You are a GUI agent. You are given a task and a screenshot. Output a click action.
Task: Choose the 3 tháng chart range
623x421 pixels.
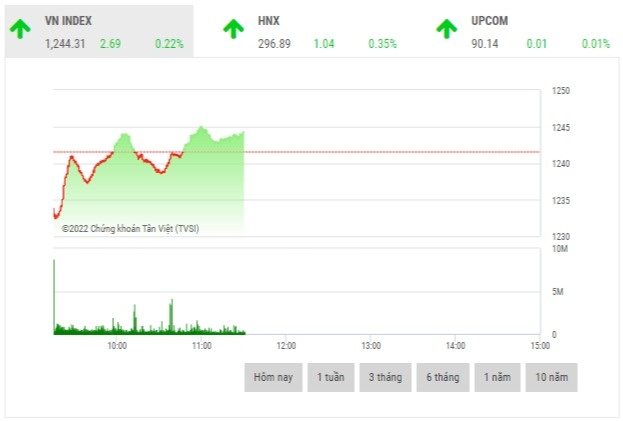click(386, 377)
